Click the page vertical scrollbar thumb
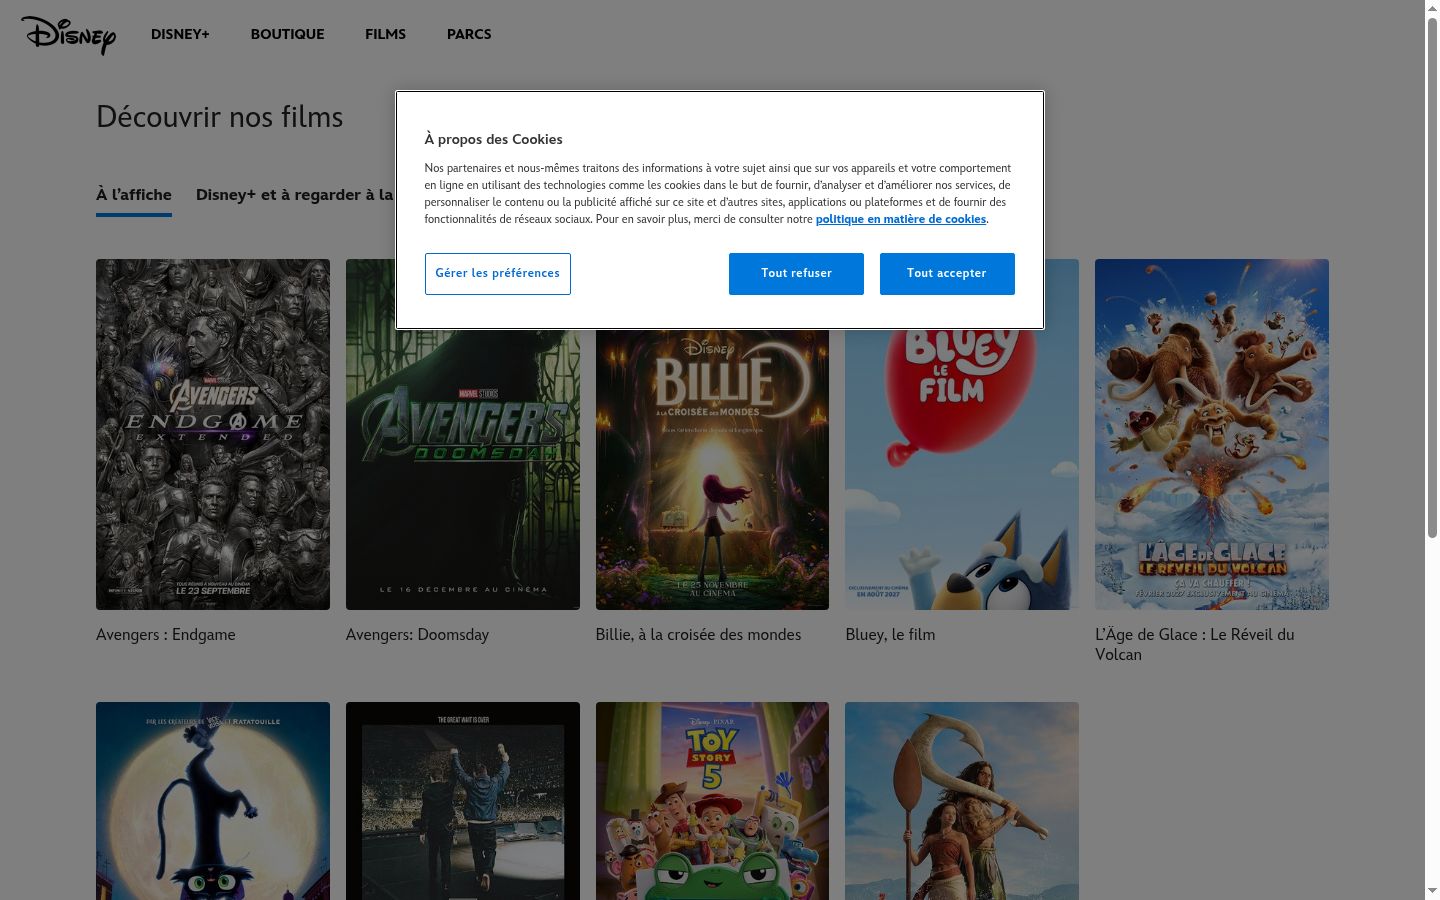 1432,278
